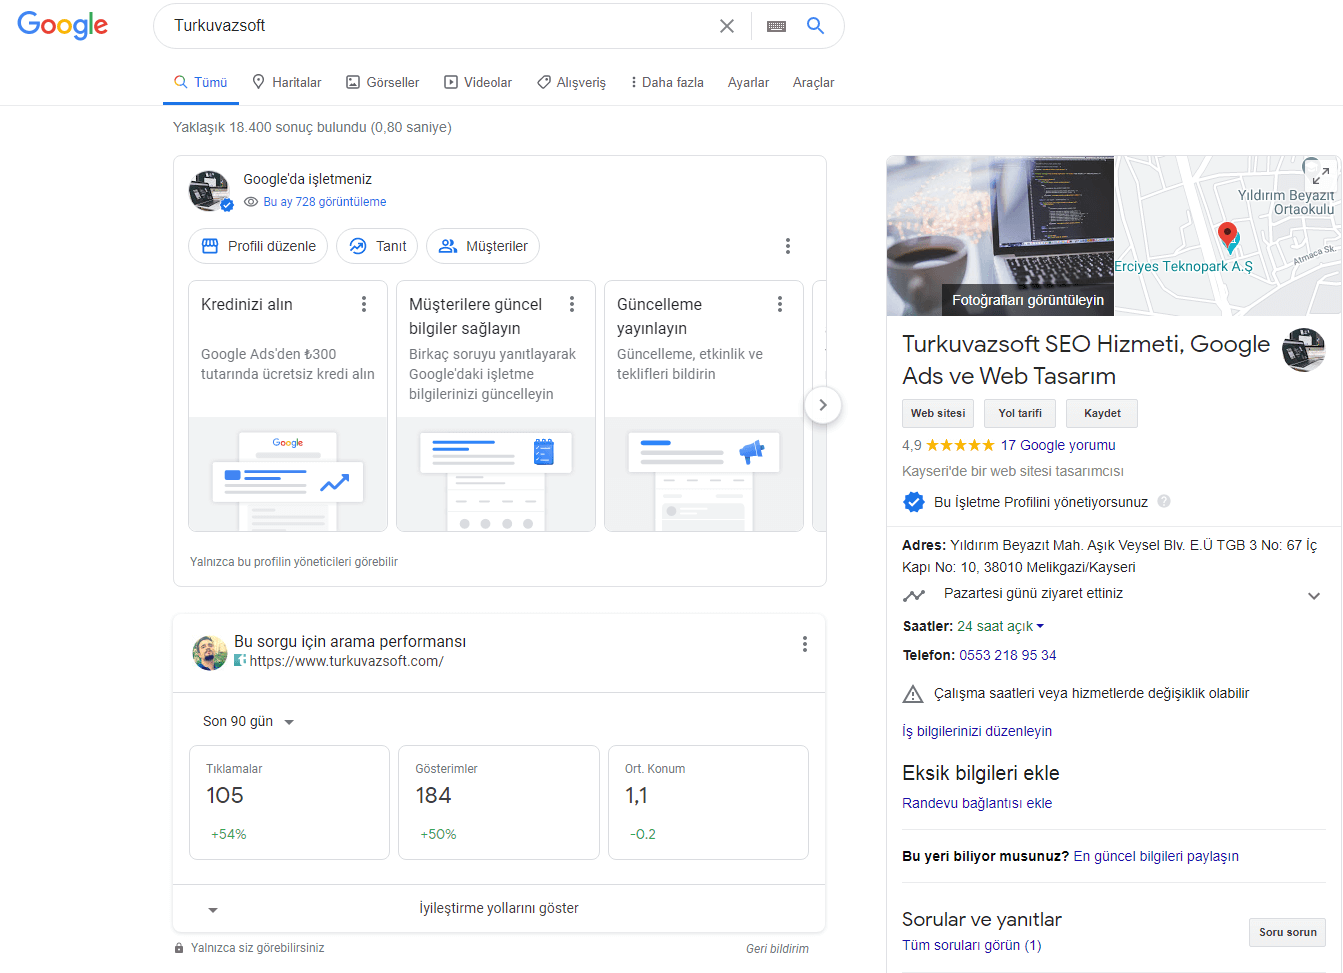Open the Videolar tab
The image size is (1343, 973).
[478, 82]
